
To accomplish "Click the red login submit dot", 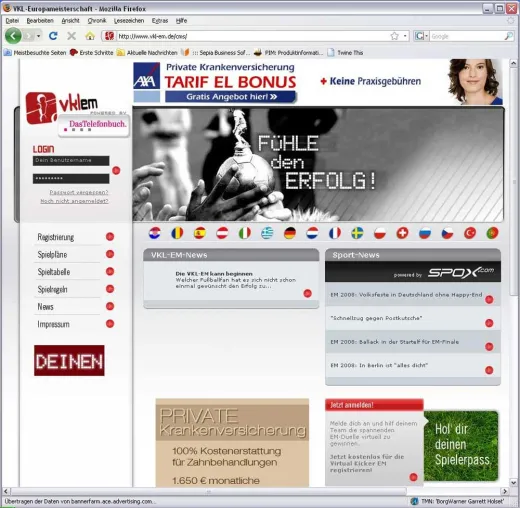I will click(x=116, y=171).
